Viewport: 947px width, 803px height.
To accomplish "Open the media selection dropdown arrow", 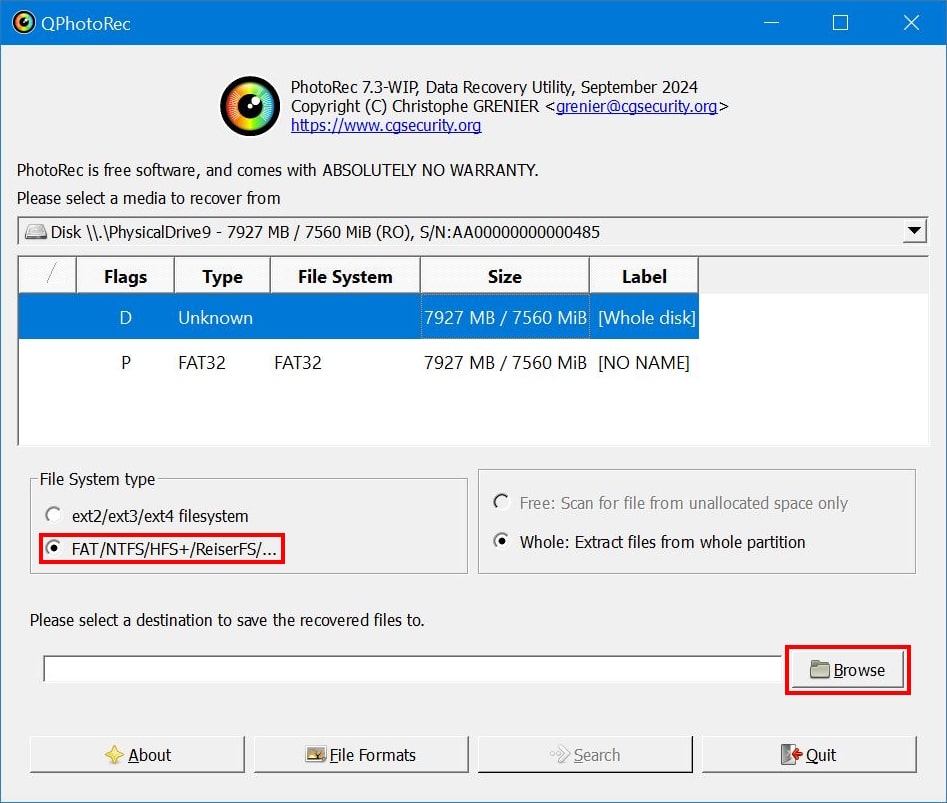I will (x=914, y=231).
